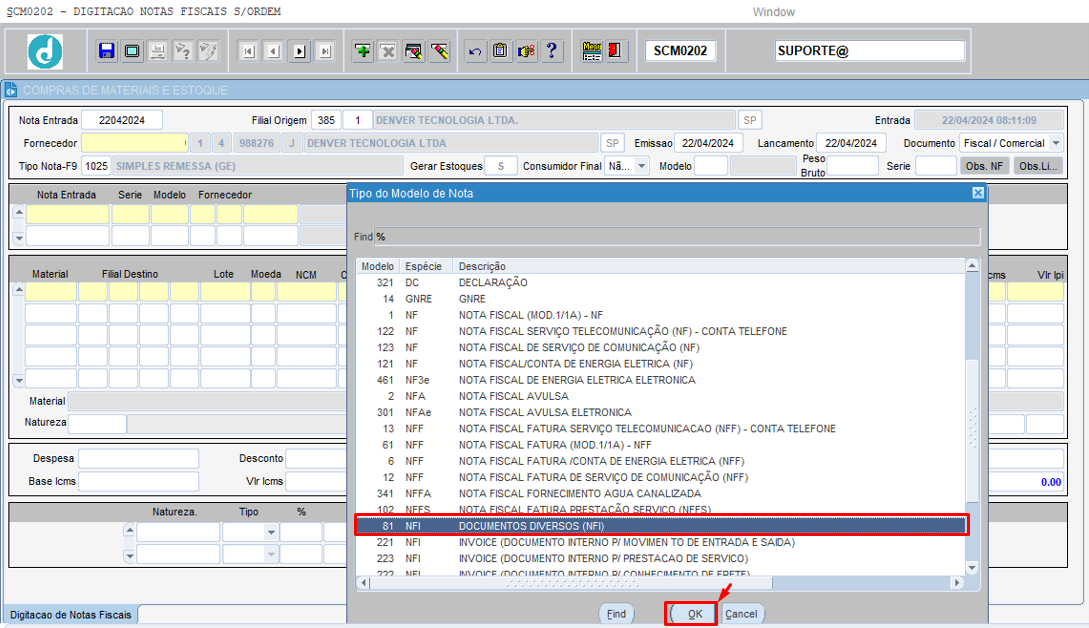1089x628 pixels.
Task: Click the Obs. NF button
Action: 984,166
